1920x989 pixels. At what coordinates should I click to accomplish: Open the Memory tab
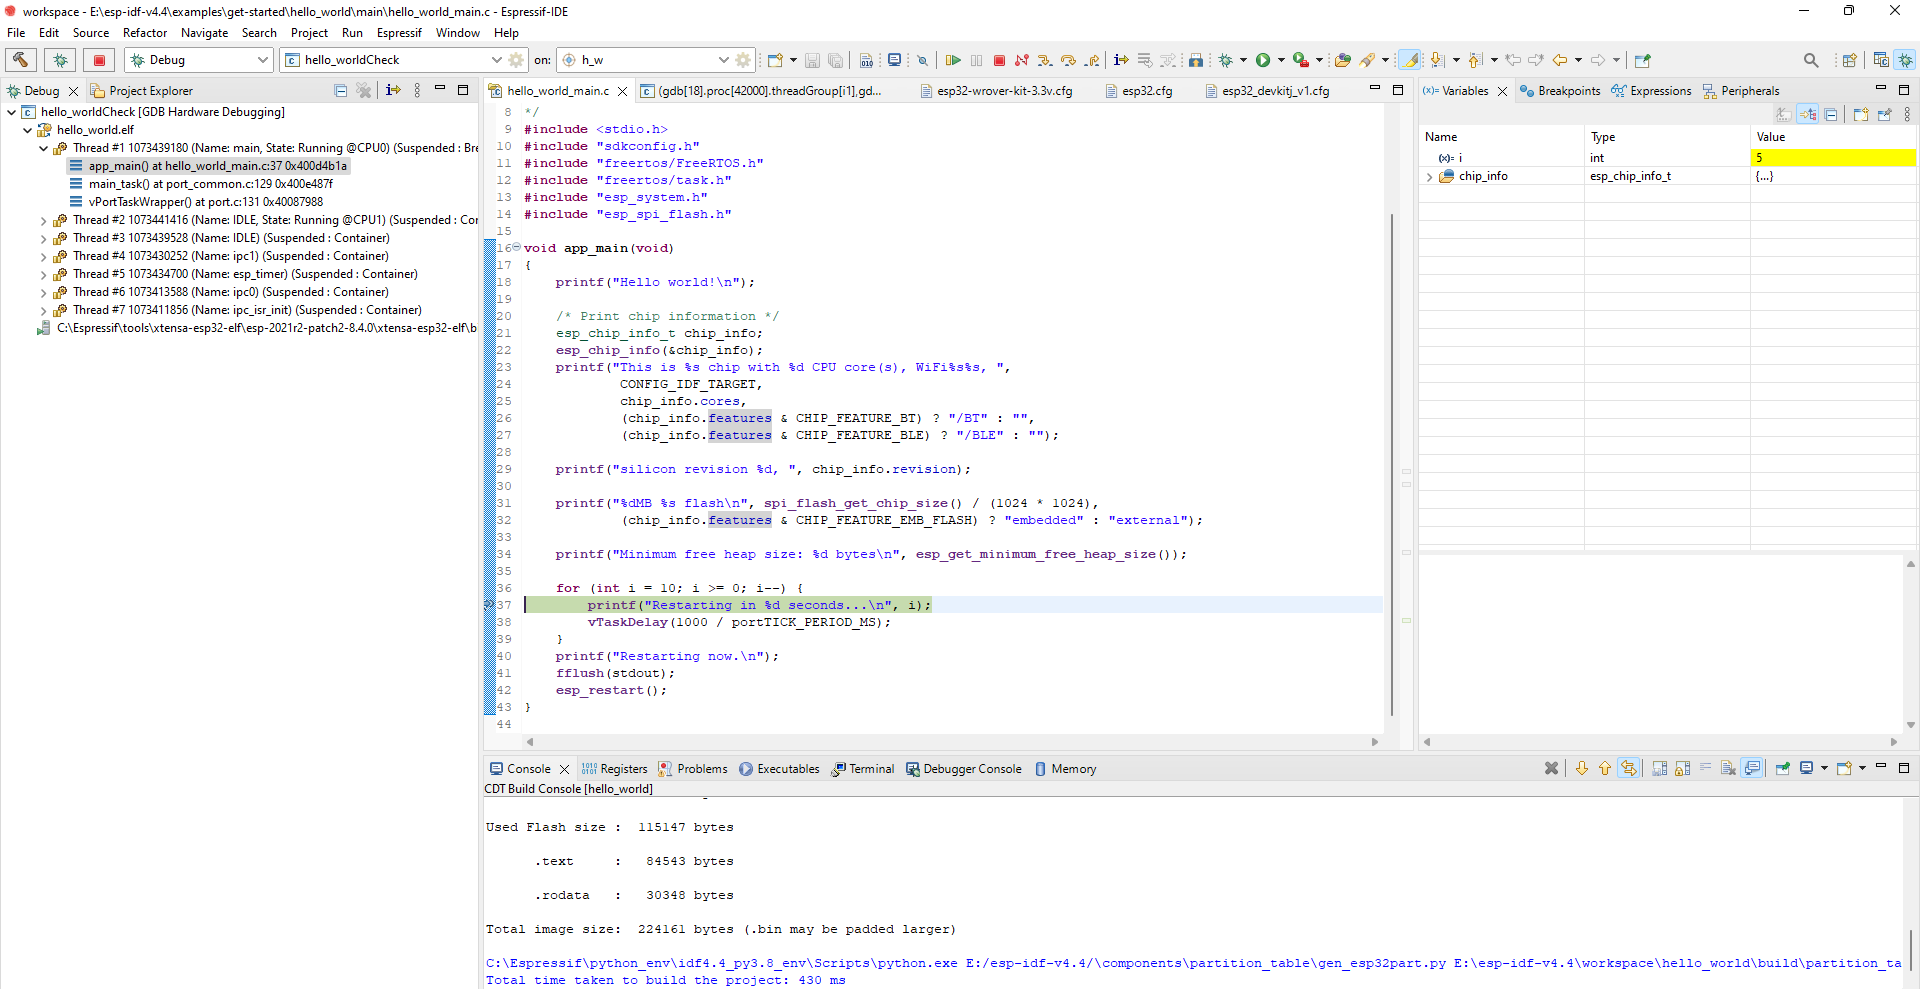click(1065, 769)
